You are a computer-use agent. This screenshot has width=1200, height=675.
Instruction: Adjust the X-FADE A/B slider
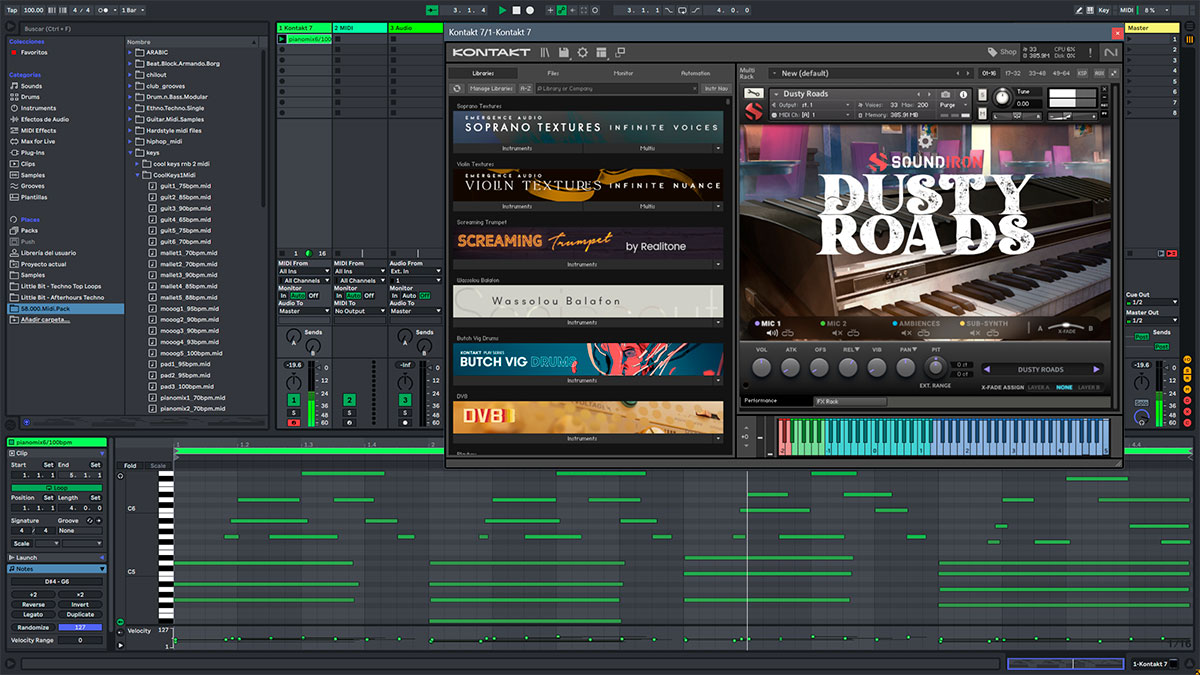(x=1067, y=325)
